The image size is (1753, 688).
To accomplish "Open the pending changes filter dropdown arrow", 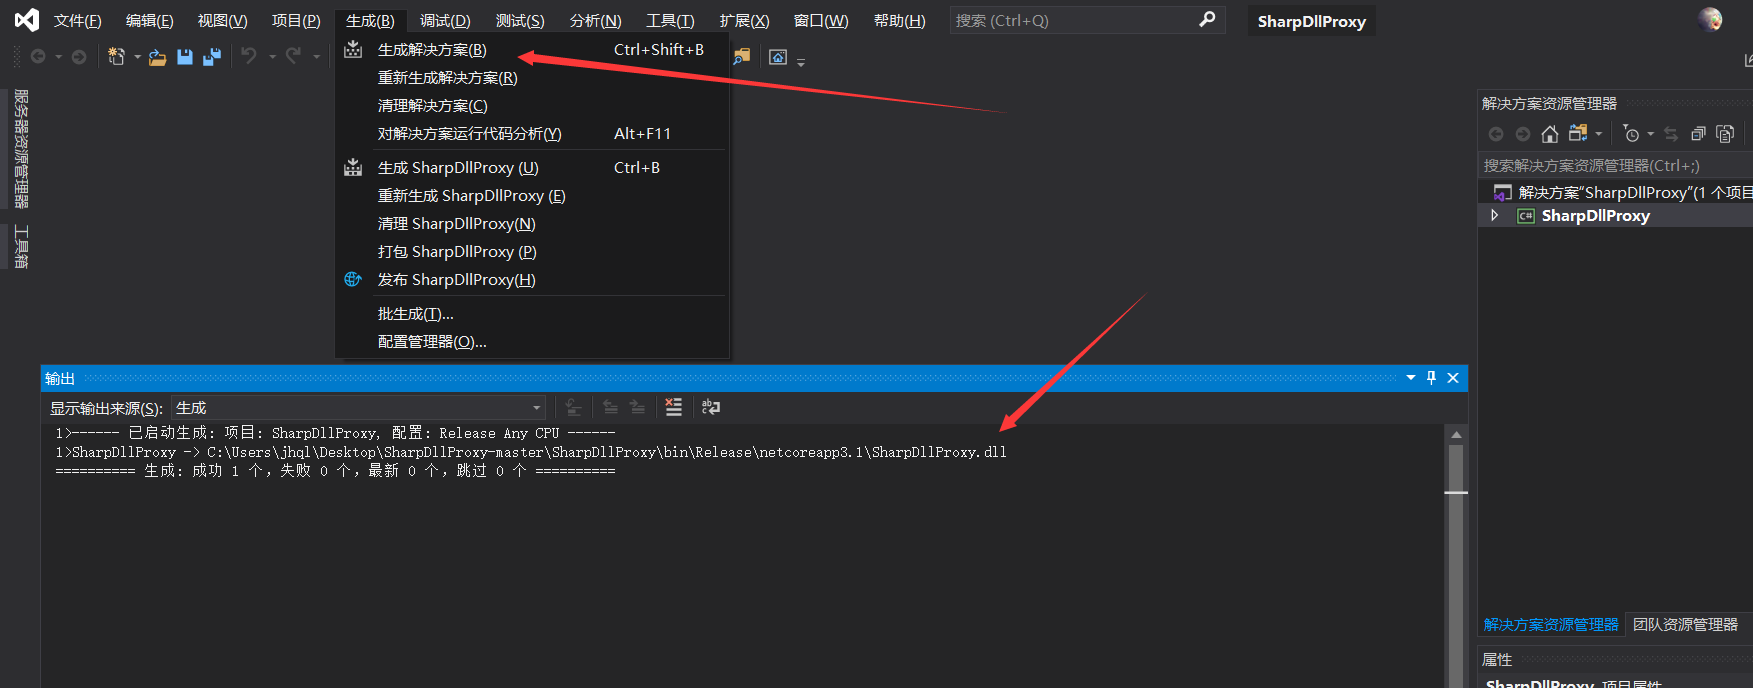I will (1650, 134).
